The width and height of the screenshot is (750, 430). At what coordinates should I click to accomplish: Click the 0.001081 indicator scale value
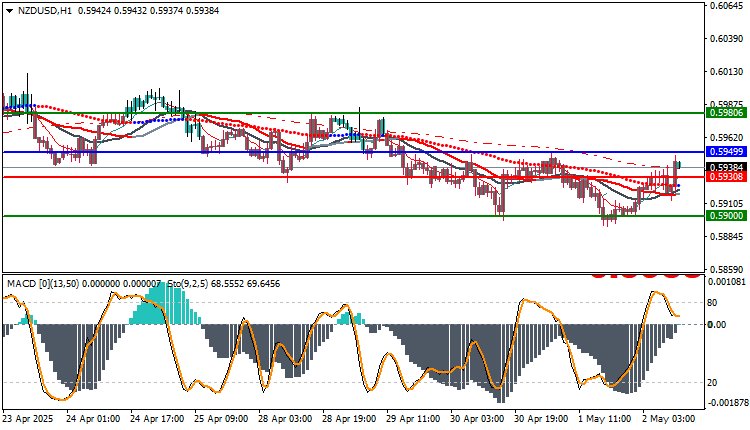pos(727,282)
